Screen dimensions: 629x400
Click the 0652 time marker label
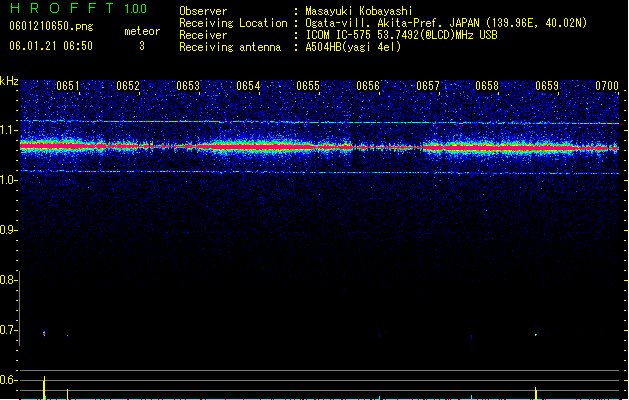coord(128,86)
